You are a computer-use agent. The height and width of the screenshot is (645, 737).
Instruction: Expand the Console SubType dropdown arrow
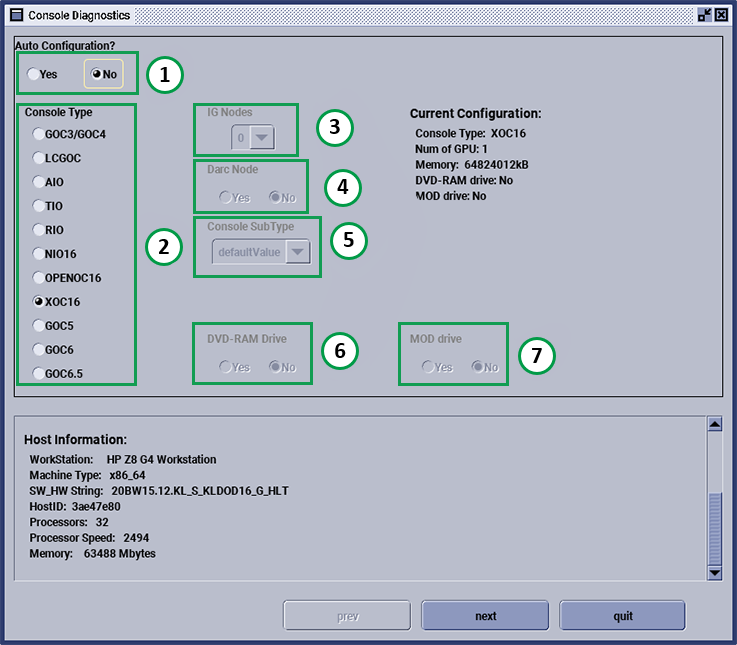(x=298, y=253)
